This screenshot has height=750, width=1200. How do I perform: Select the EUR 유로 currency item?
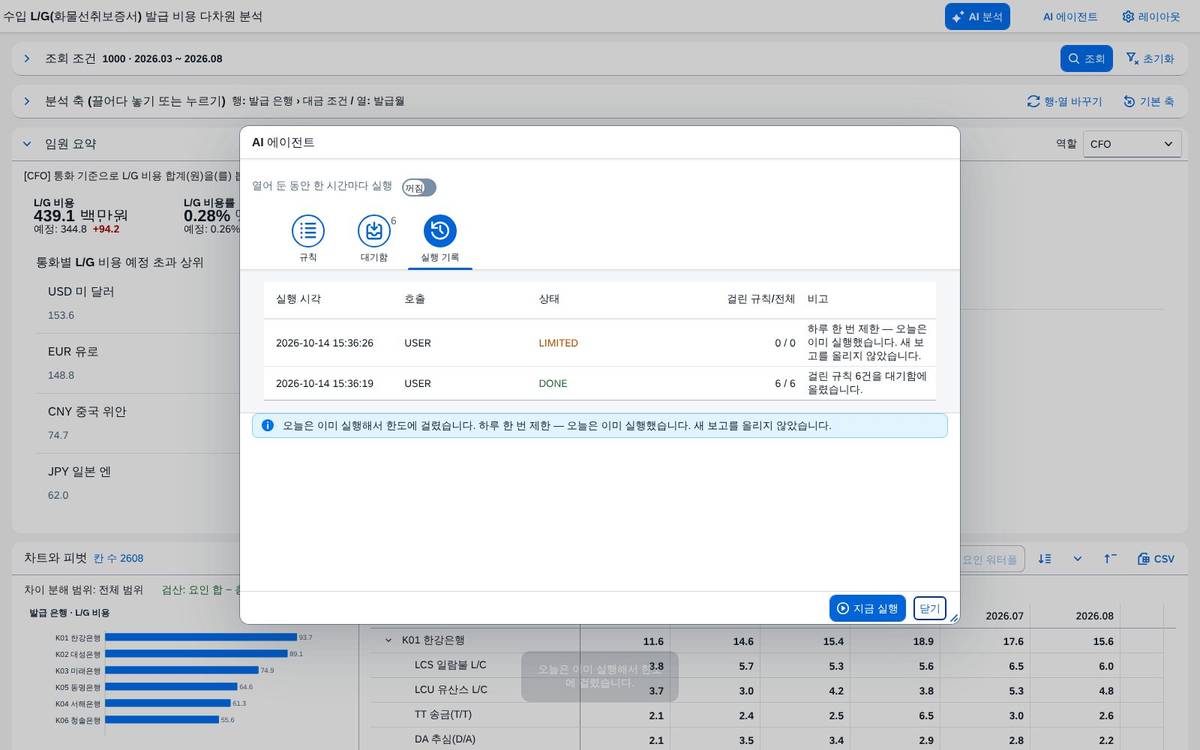73,352
